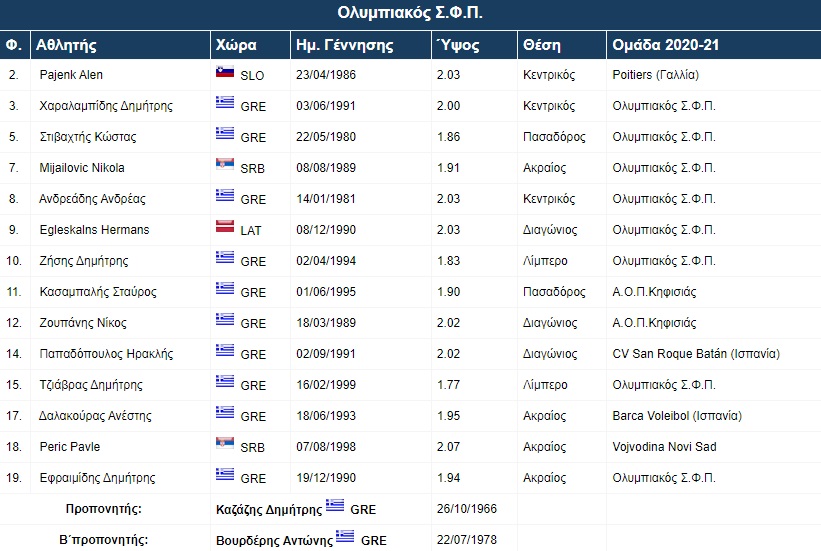Click the Greek flag in Ζήσης Δημήτρης row
The width and height of the screenshot is (821, 551).
[x=225, y=257]
